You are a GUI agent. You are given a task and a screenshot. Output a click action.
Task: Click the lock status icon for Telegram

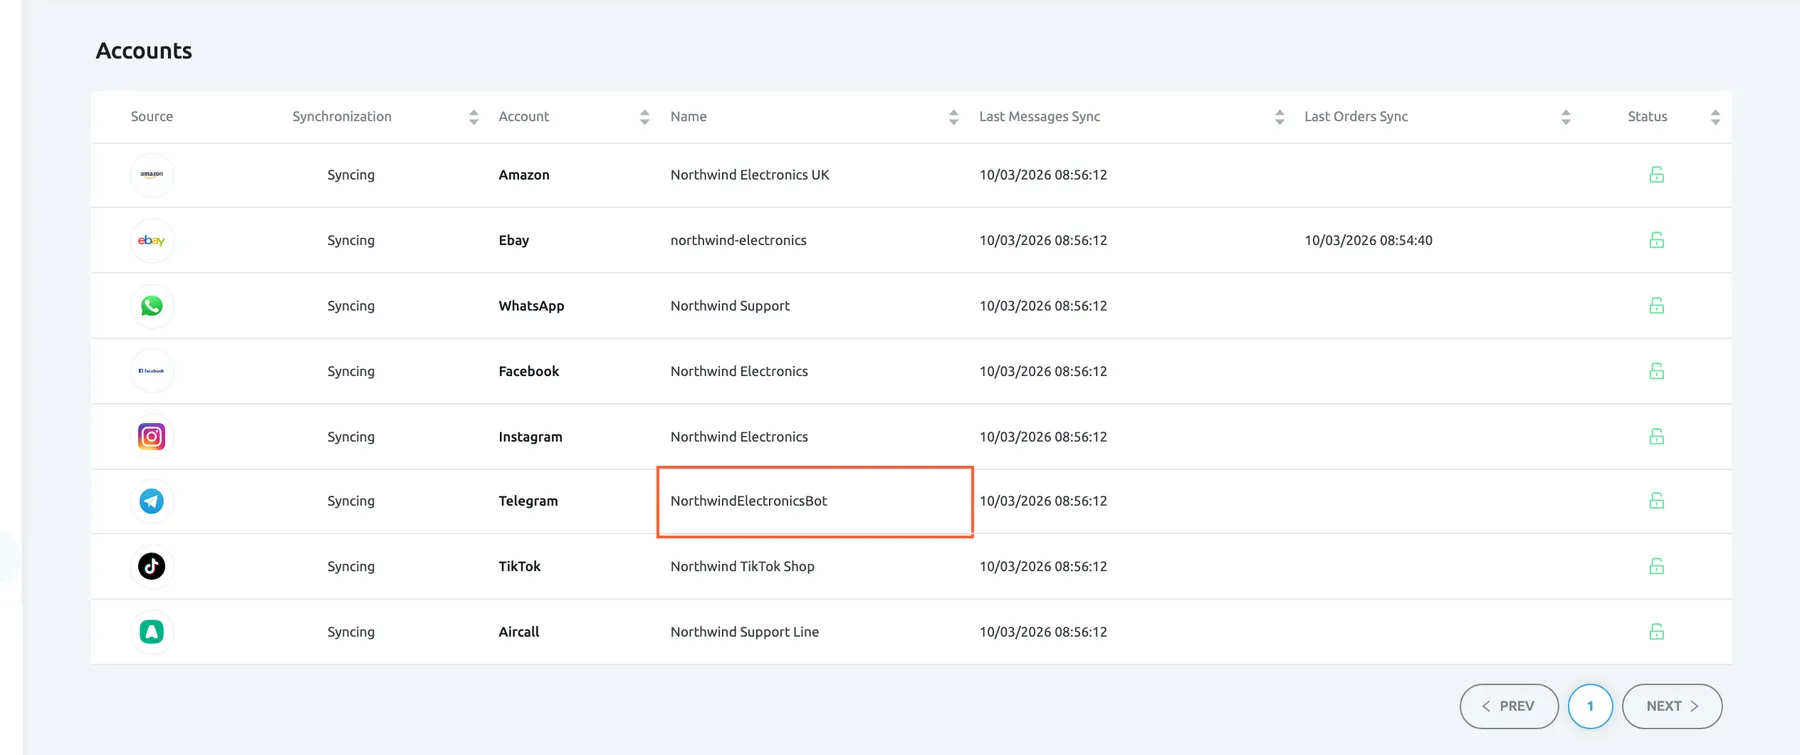tap(1657, 501)
